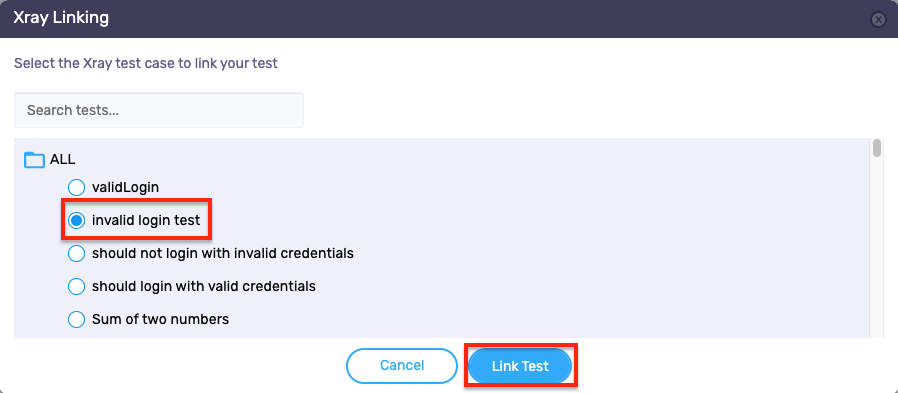This screenshot has height=393, width=898.
Task: Click the validLogin test name text
Action: pyautogui.click(x=125, y=187)
